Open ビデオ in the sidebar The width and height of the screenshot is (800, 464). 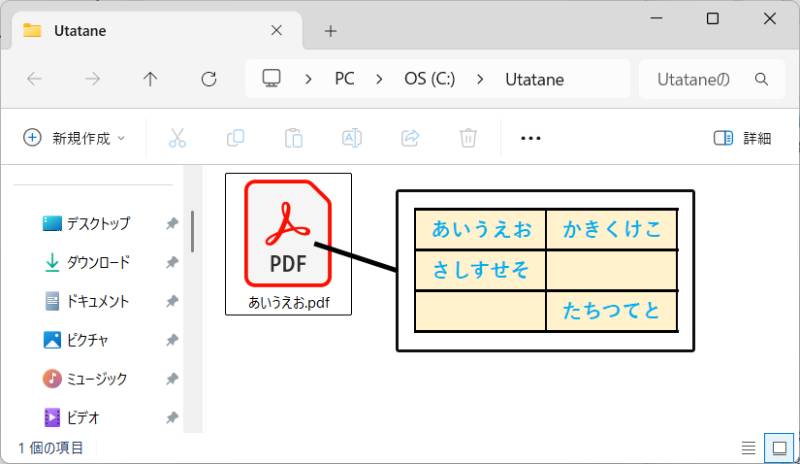(71, 418)
